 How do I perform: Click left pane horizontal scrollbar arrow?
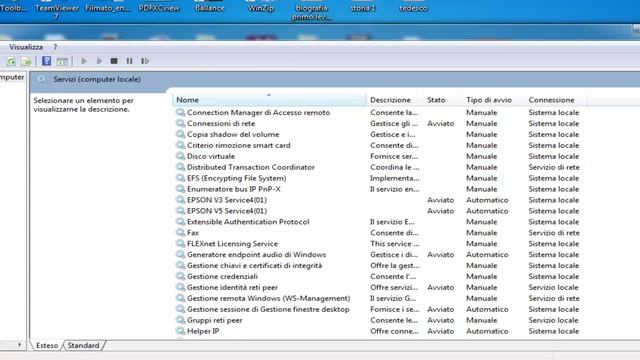(19, 345)
